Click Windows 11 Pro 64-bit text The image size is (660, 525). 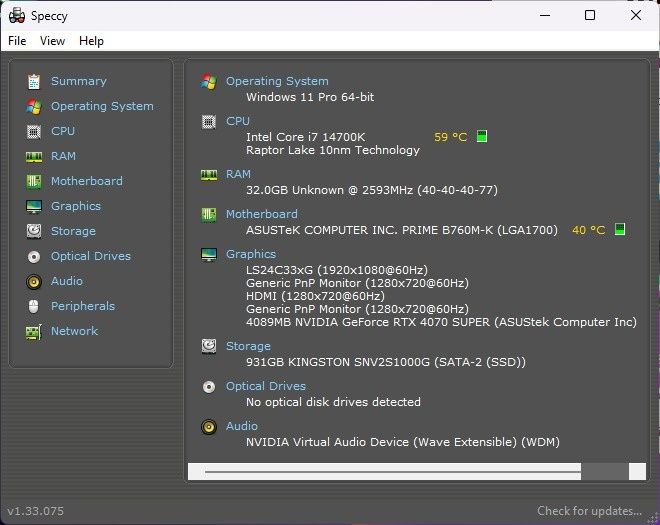[310, 97]
